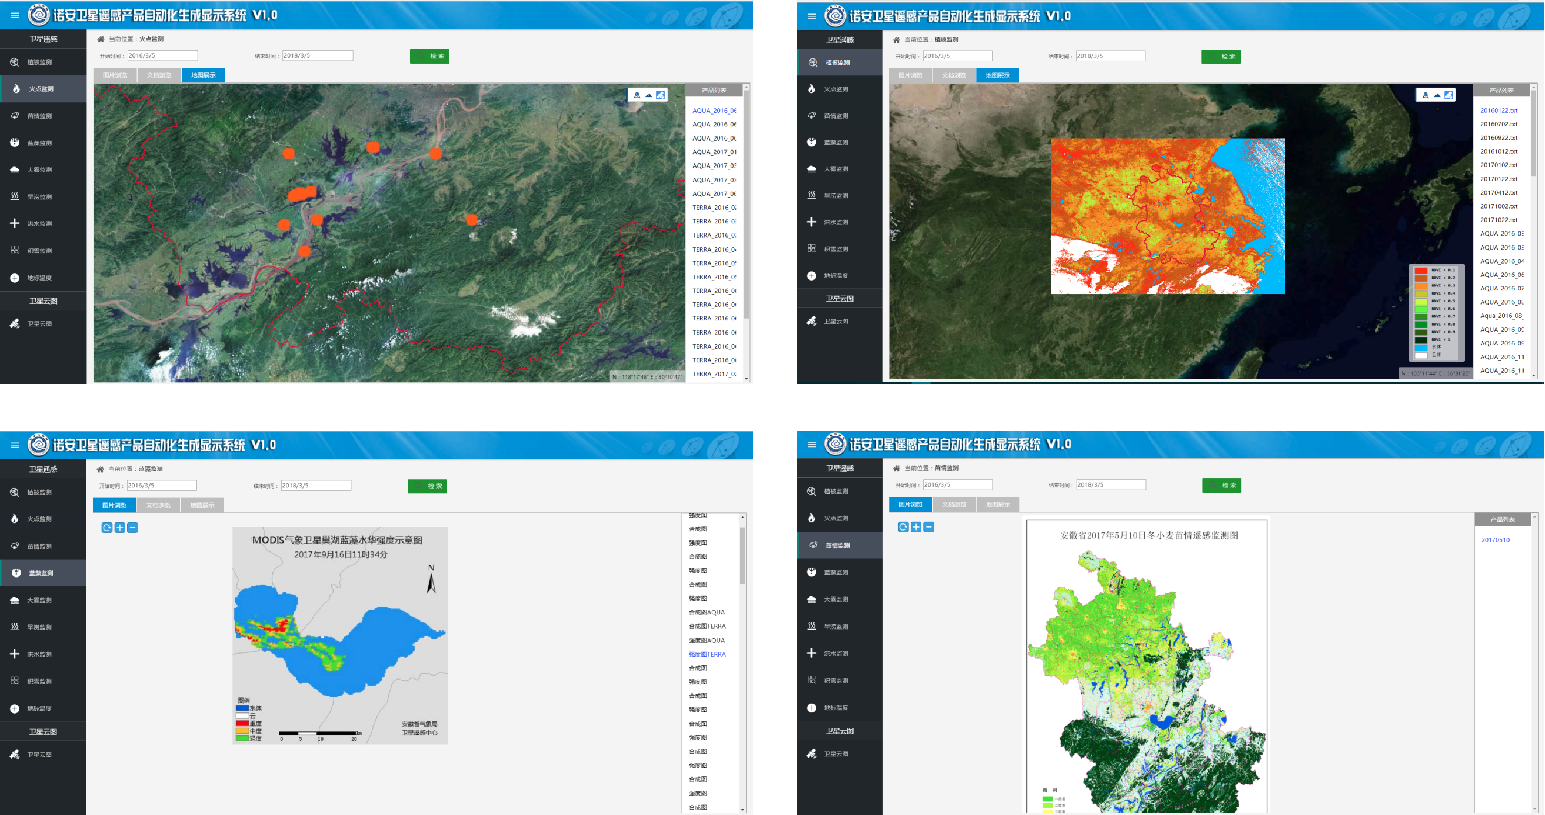Click the reset icon above blue-algae lake image
Screen dimensions: 1545x815
pos(107,527)
